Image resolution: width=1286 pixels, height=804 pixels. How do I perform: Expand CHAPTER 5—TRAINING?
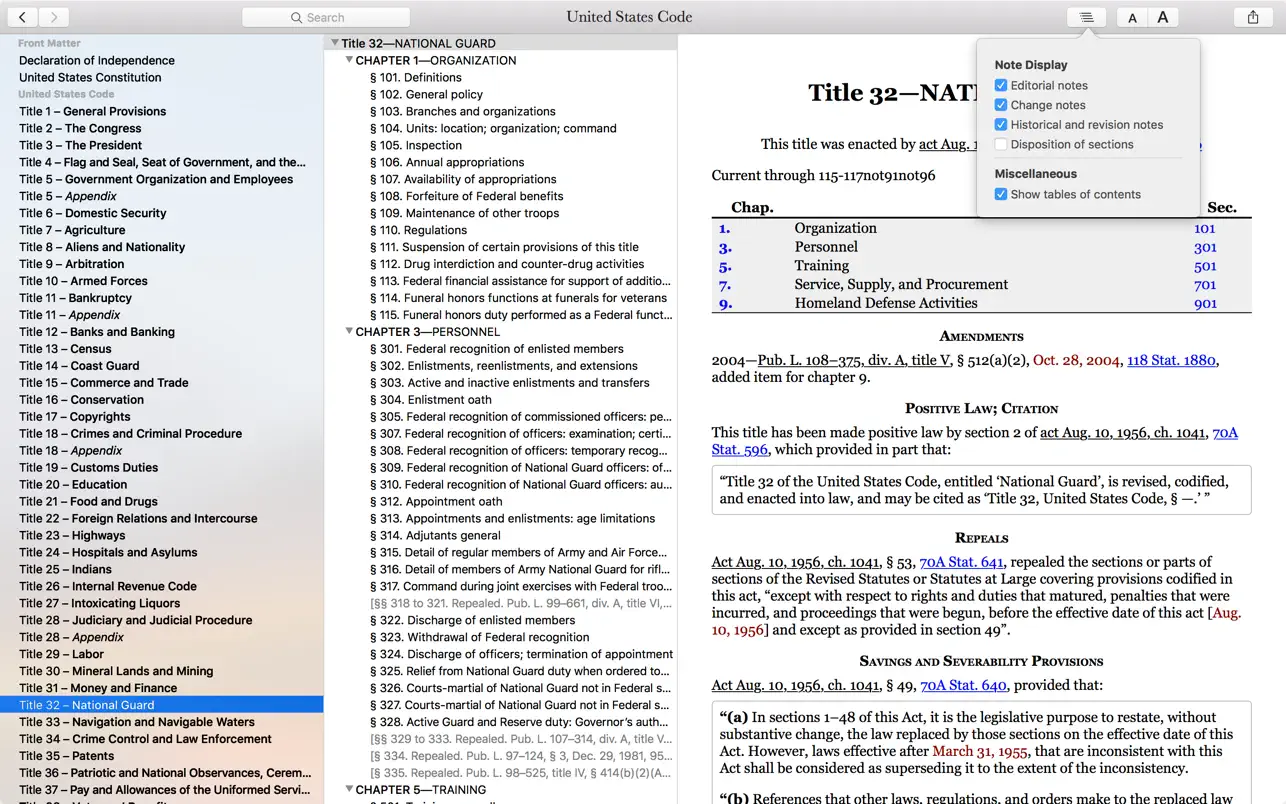tap(348, 789)
